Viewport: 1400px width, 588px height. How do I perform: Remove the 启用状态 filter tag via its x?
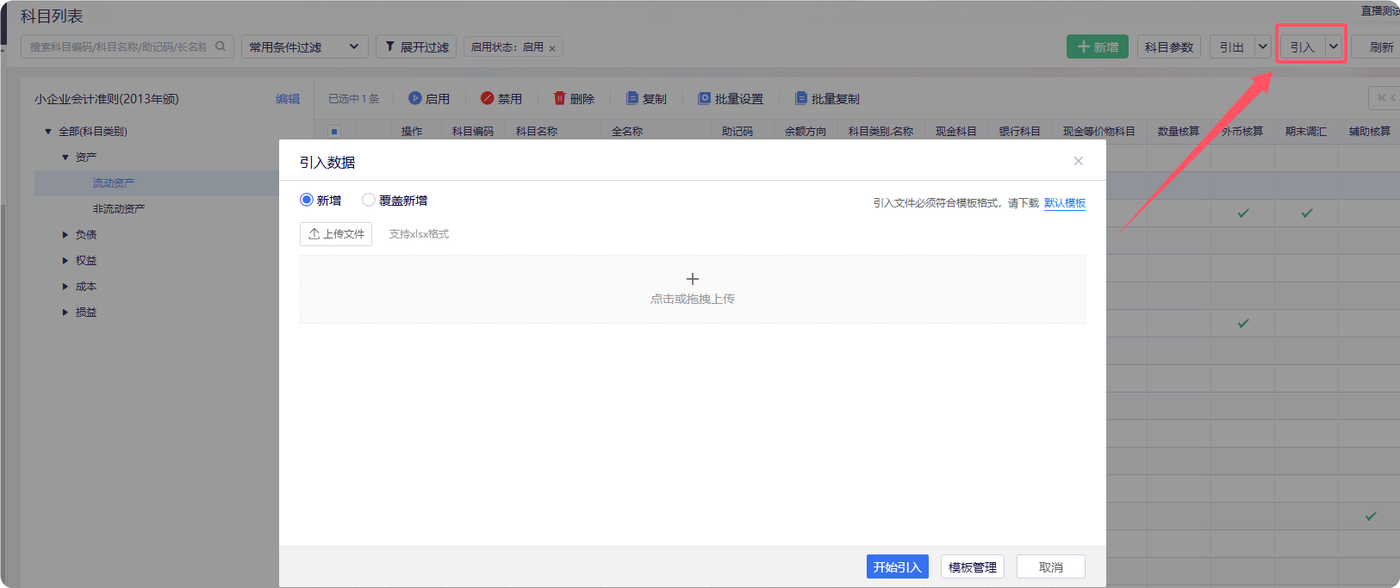point(552,48)
